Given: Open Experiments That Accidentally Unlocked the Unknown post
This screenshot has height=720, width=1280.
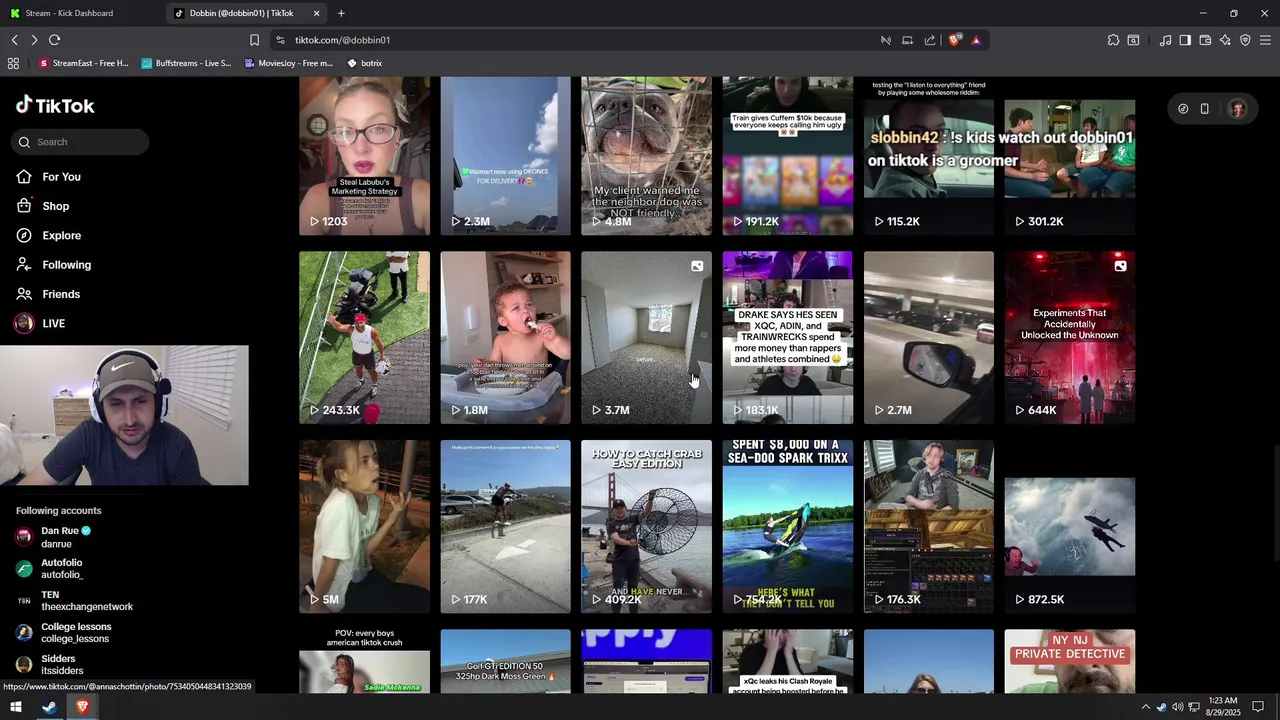Looking at the screenshot, I should (x=1070, y=338).
